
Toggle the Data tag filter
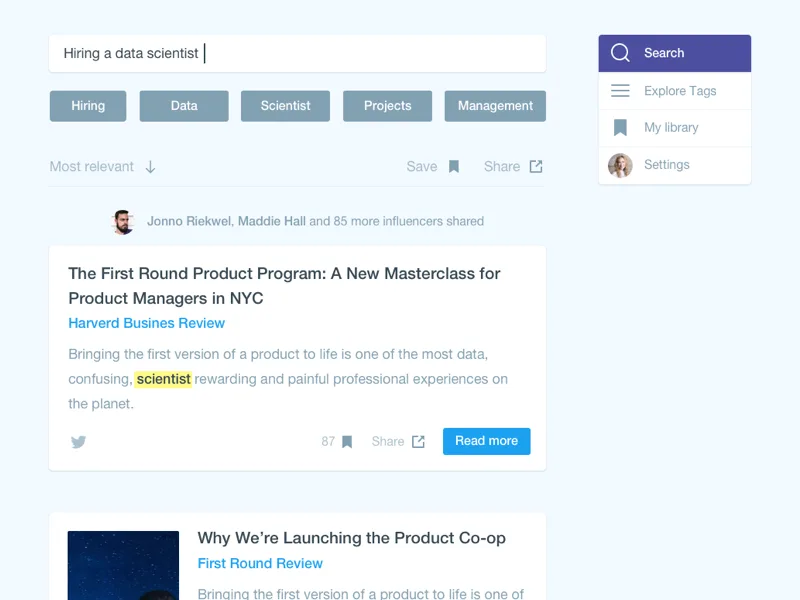(184, 106)
